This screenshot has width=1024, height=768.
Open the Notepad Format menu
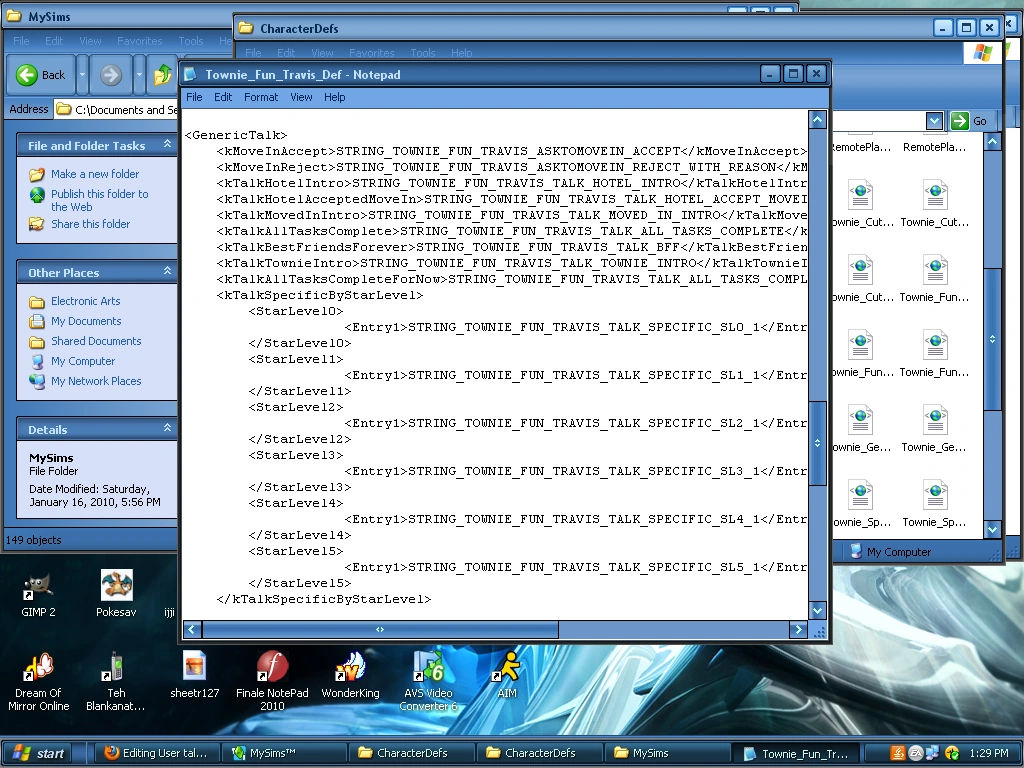(261, 97)
